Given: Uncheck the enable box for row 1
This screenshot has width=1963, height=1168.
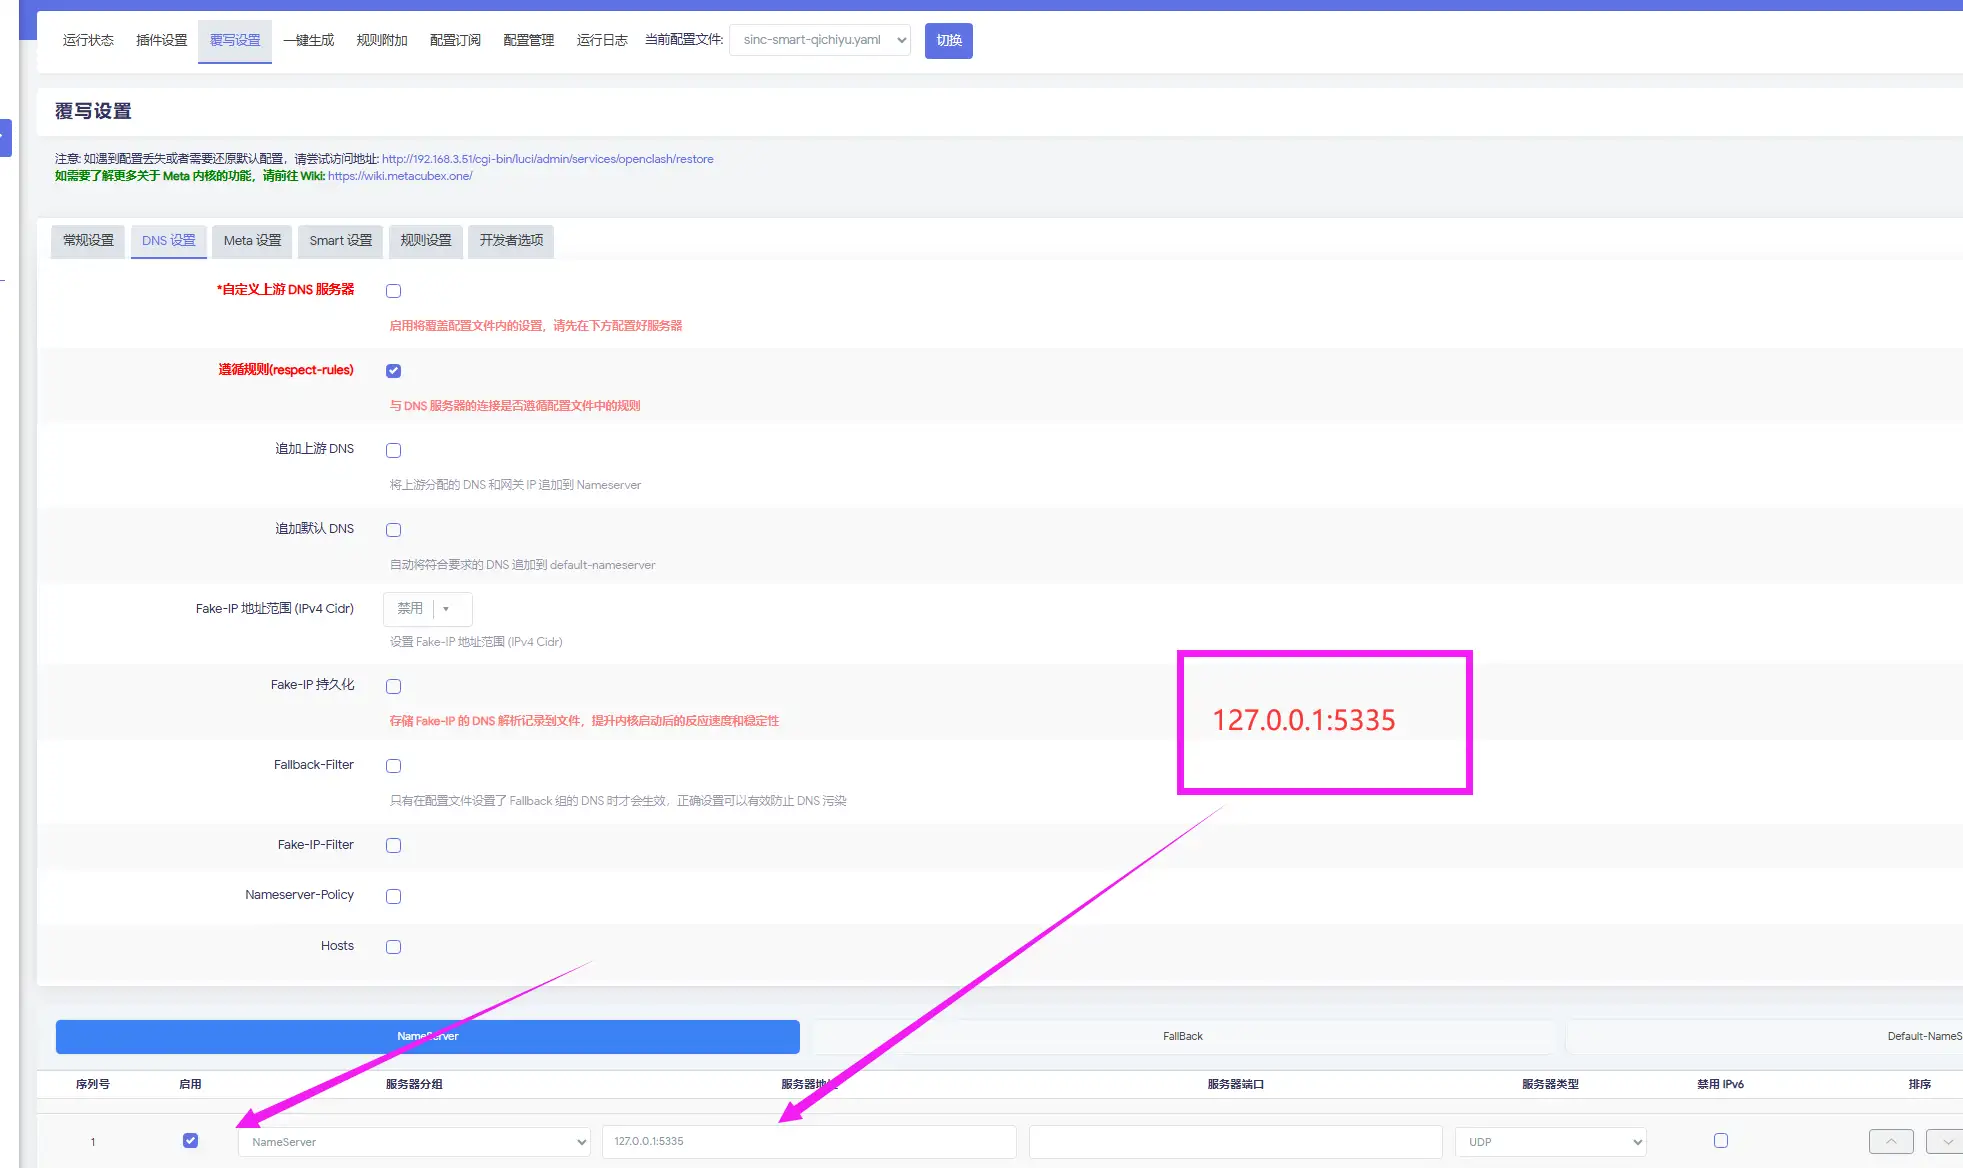Looking at the screenshot, I should coord(190,1140).
